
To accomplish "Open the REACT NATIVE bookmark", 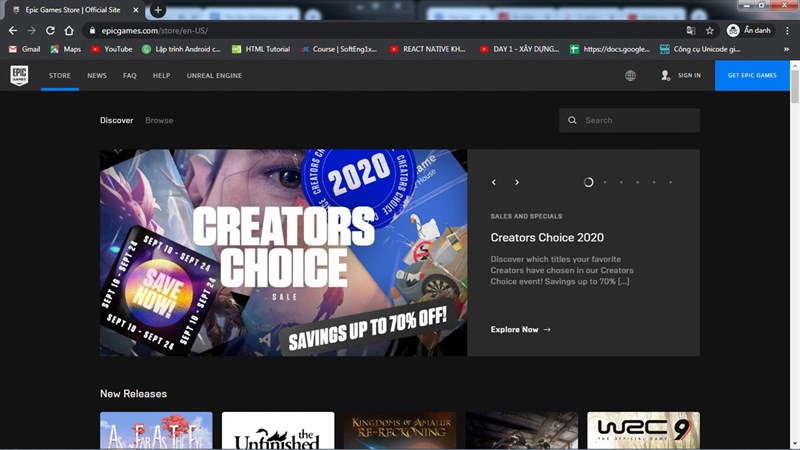I will (428, 49).
